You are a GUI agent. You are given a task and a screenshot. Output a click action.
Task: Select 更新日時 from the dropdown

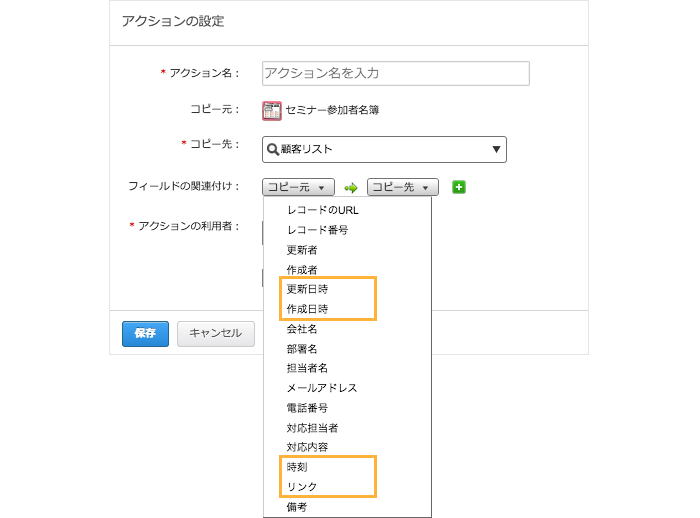pos(307,289)
